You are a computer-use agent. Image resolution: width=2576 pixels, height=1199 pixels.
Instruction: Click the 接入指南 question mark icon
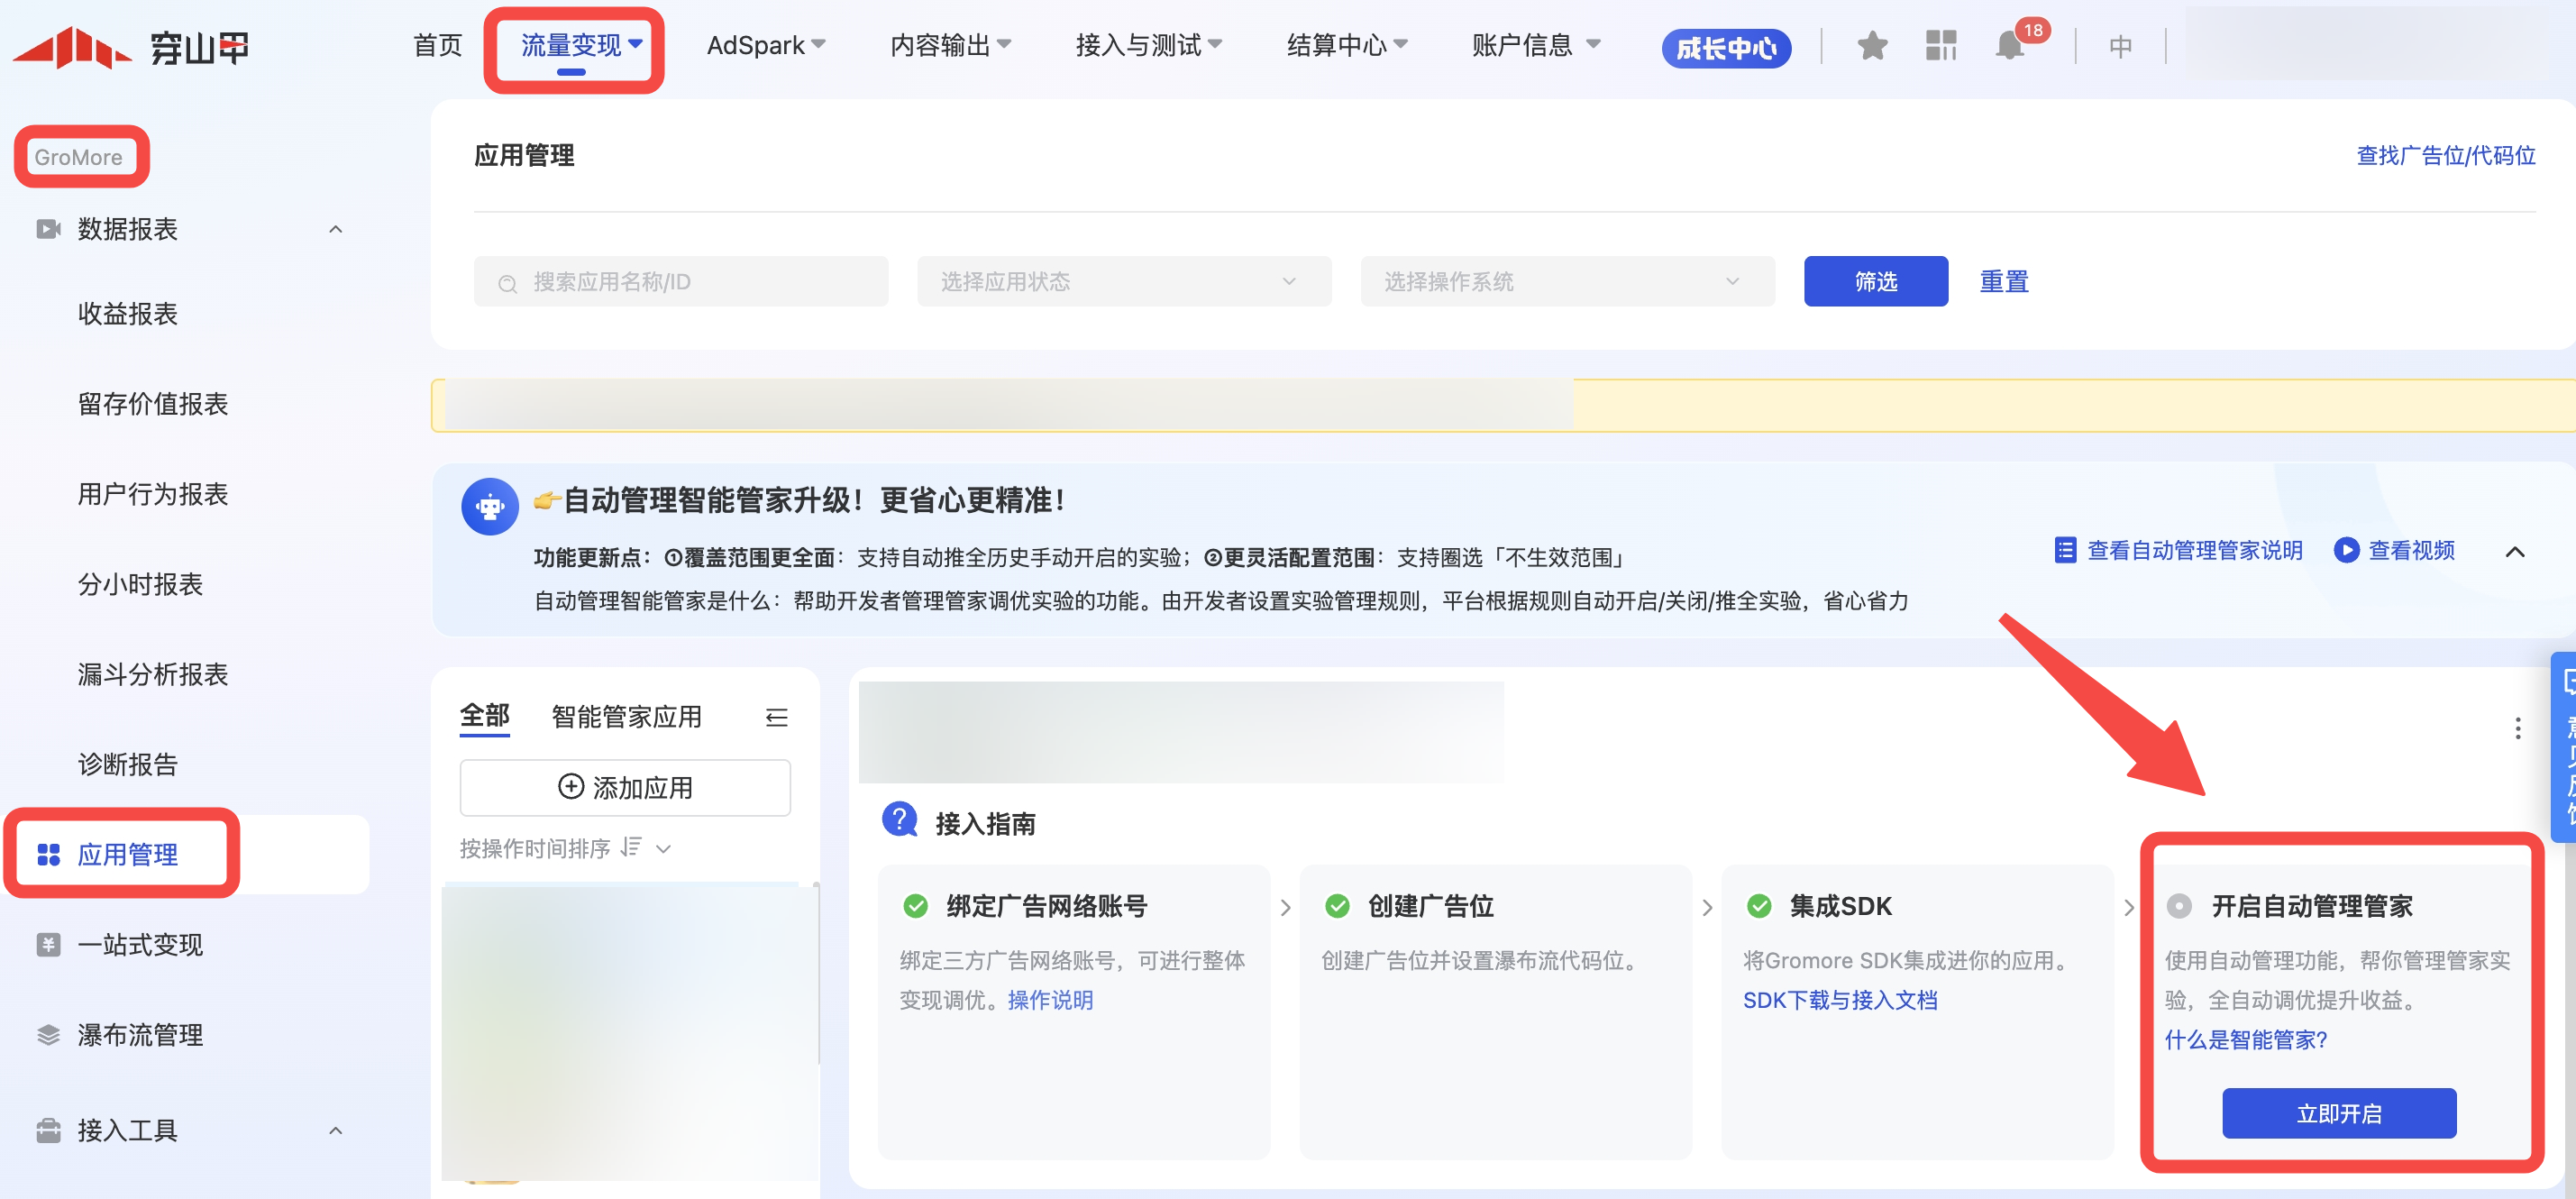point(899,820)
